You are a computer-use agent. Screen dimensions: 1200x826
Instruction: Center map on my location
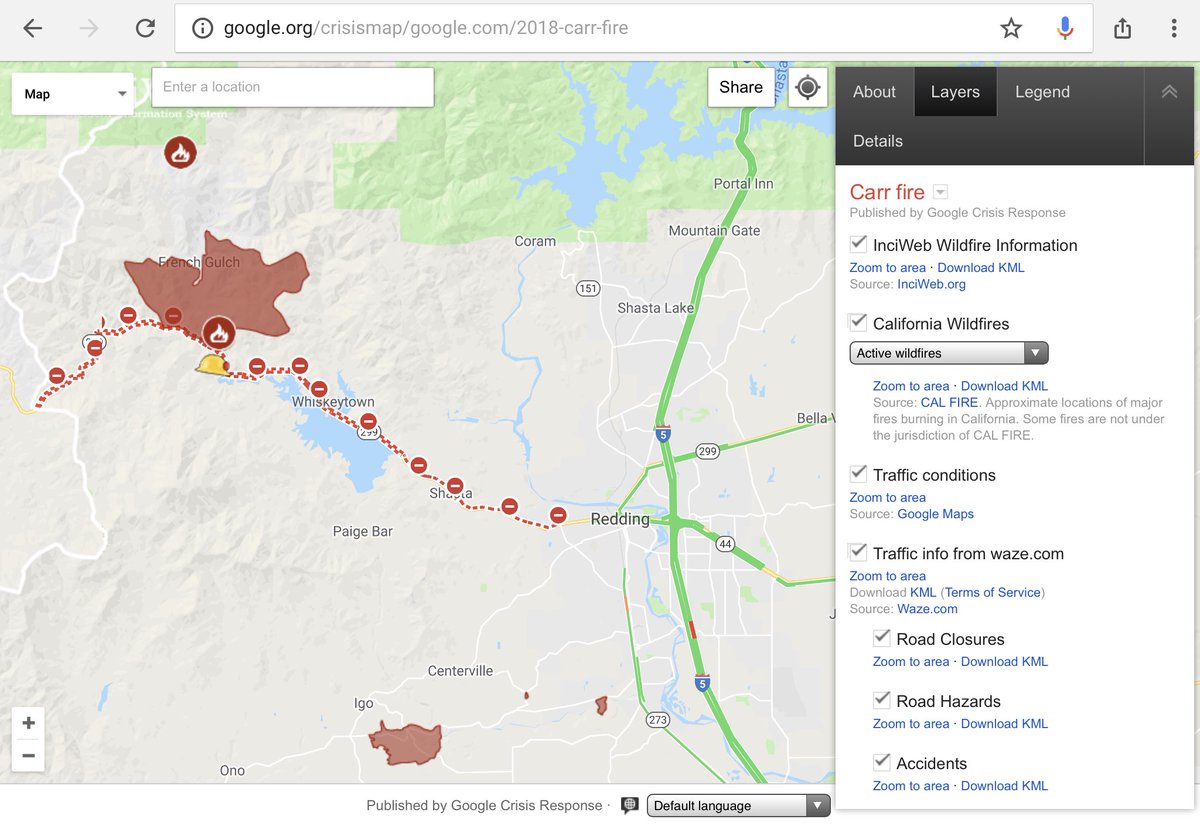[808, 87]
